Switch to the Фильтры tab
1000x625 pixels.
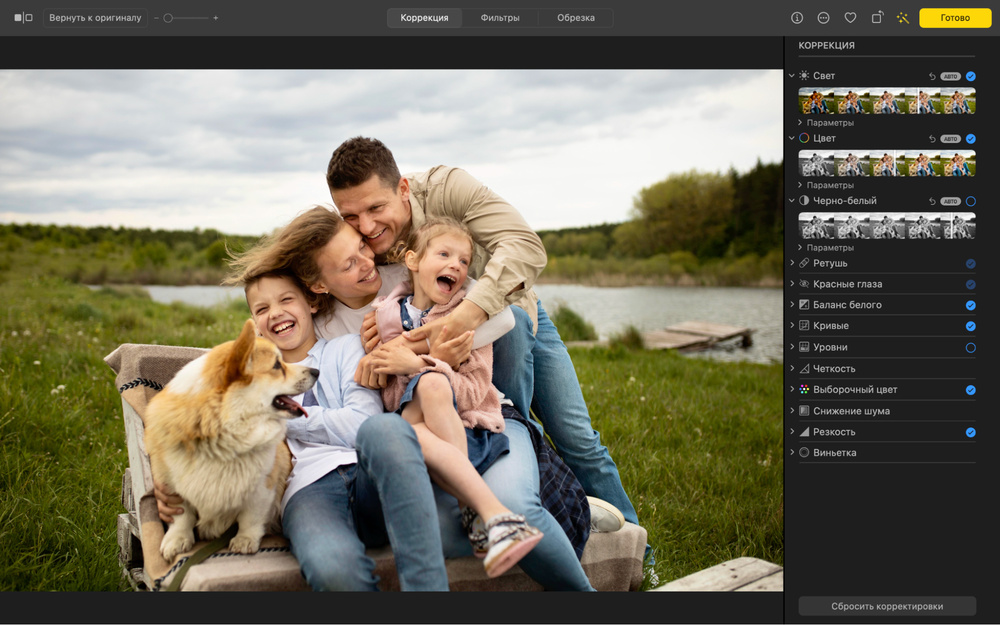499,18
